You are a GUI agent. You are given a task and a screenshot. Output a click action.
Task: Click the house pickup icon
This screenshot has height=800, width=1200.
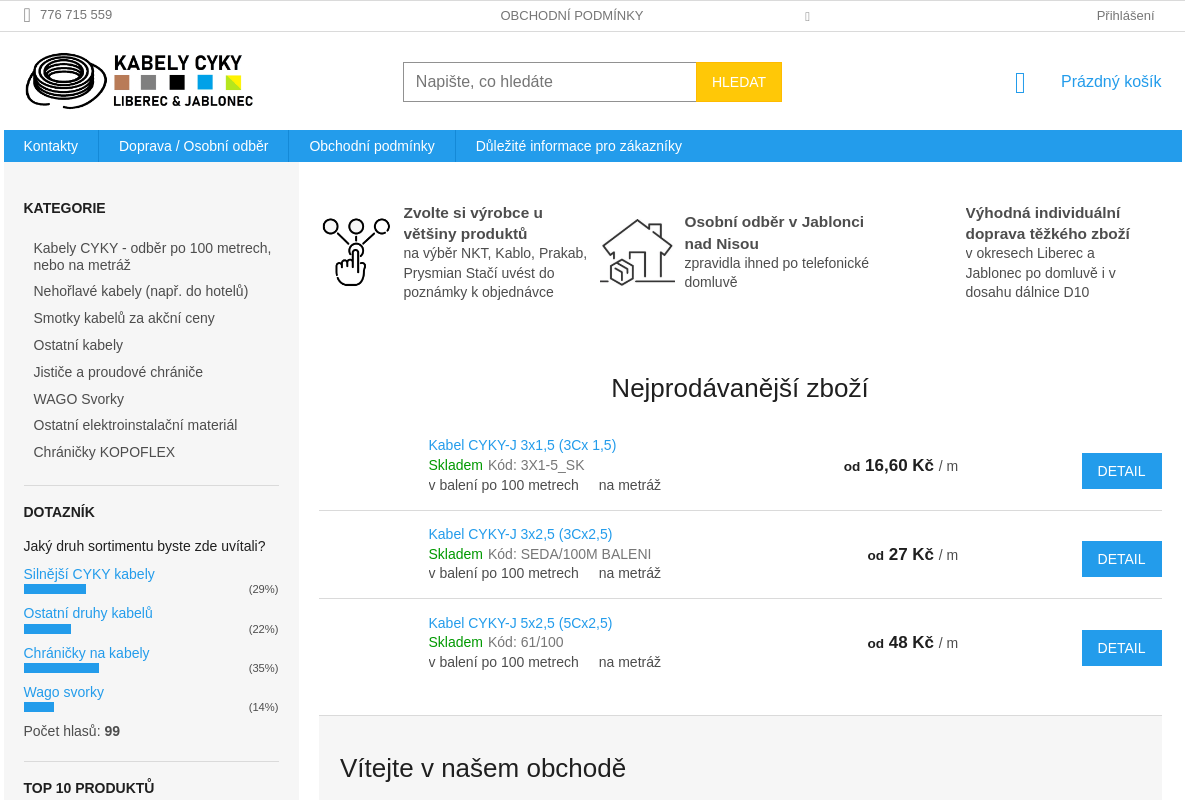click(x=637, y=252)
